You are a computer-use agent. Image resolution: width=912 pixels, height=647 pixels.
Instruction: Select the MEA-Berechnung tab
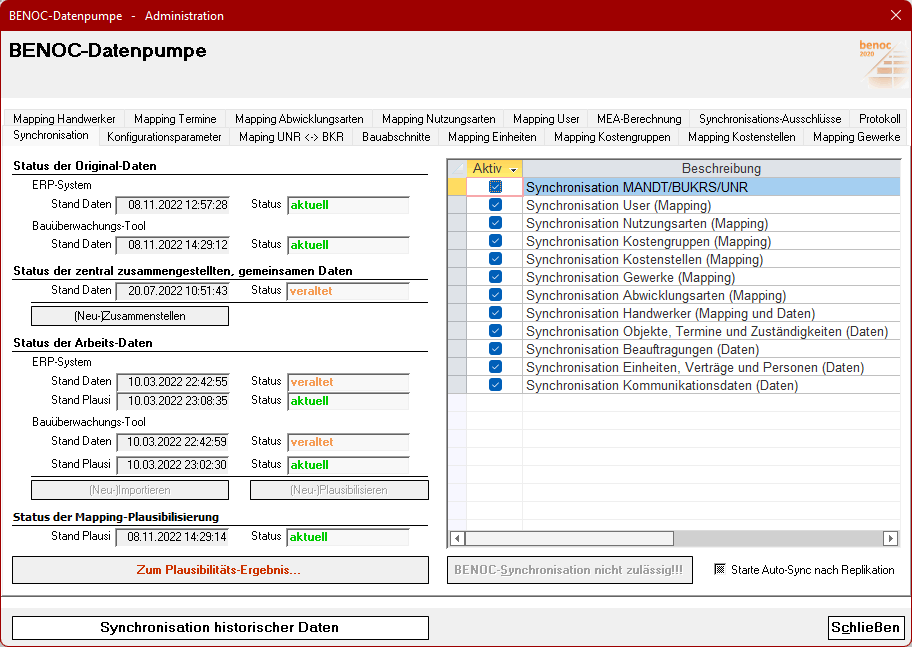pyautogui.click(x=639, y=119)
